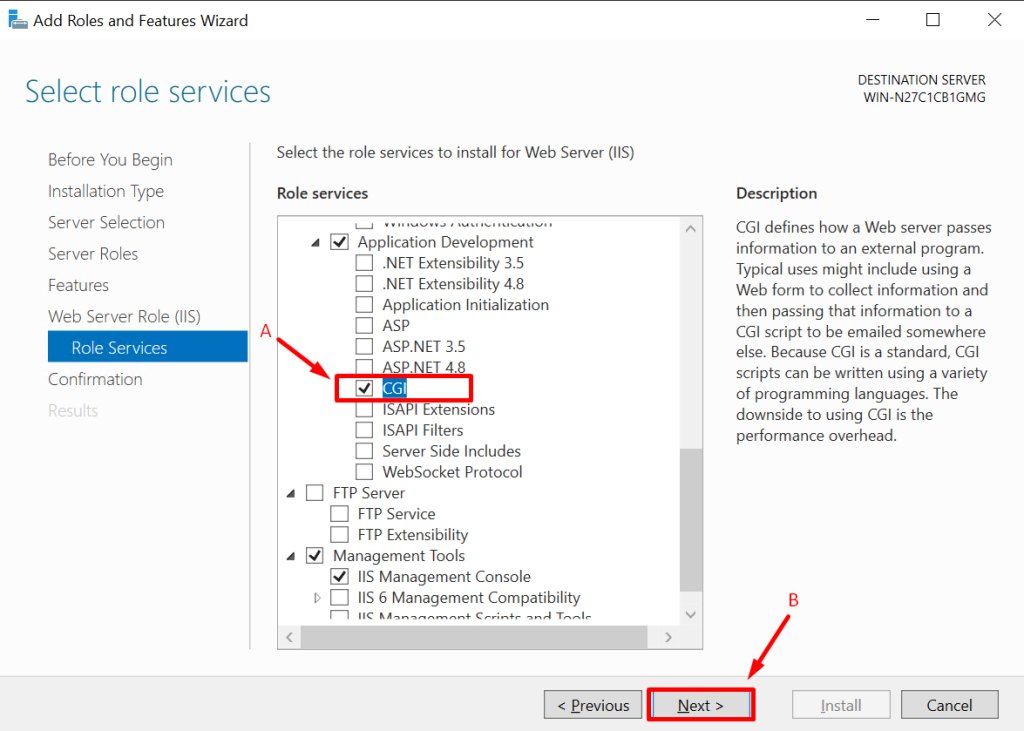Tick the FTP Service checkbox
The height and width of the screenshot is (731, 1024).
pos(339,514)
